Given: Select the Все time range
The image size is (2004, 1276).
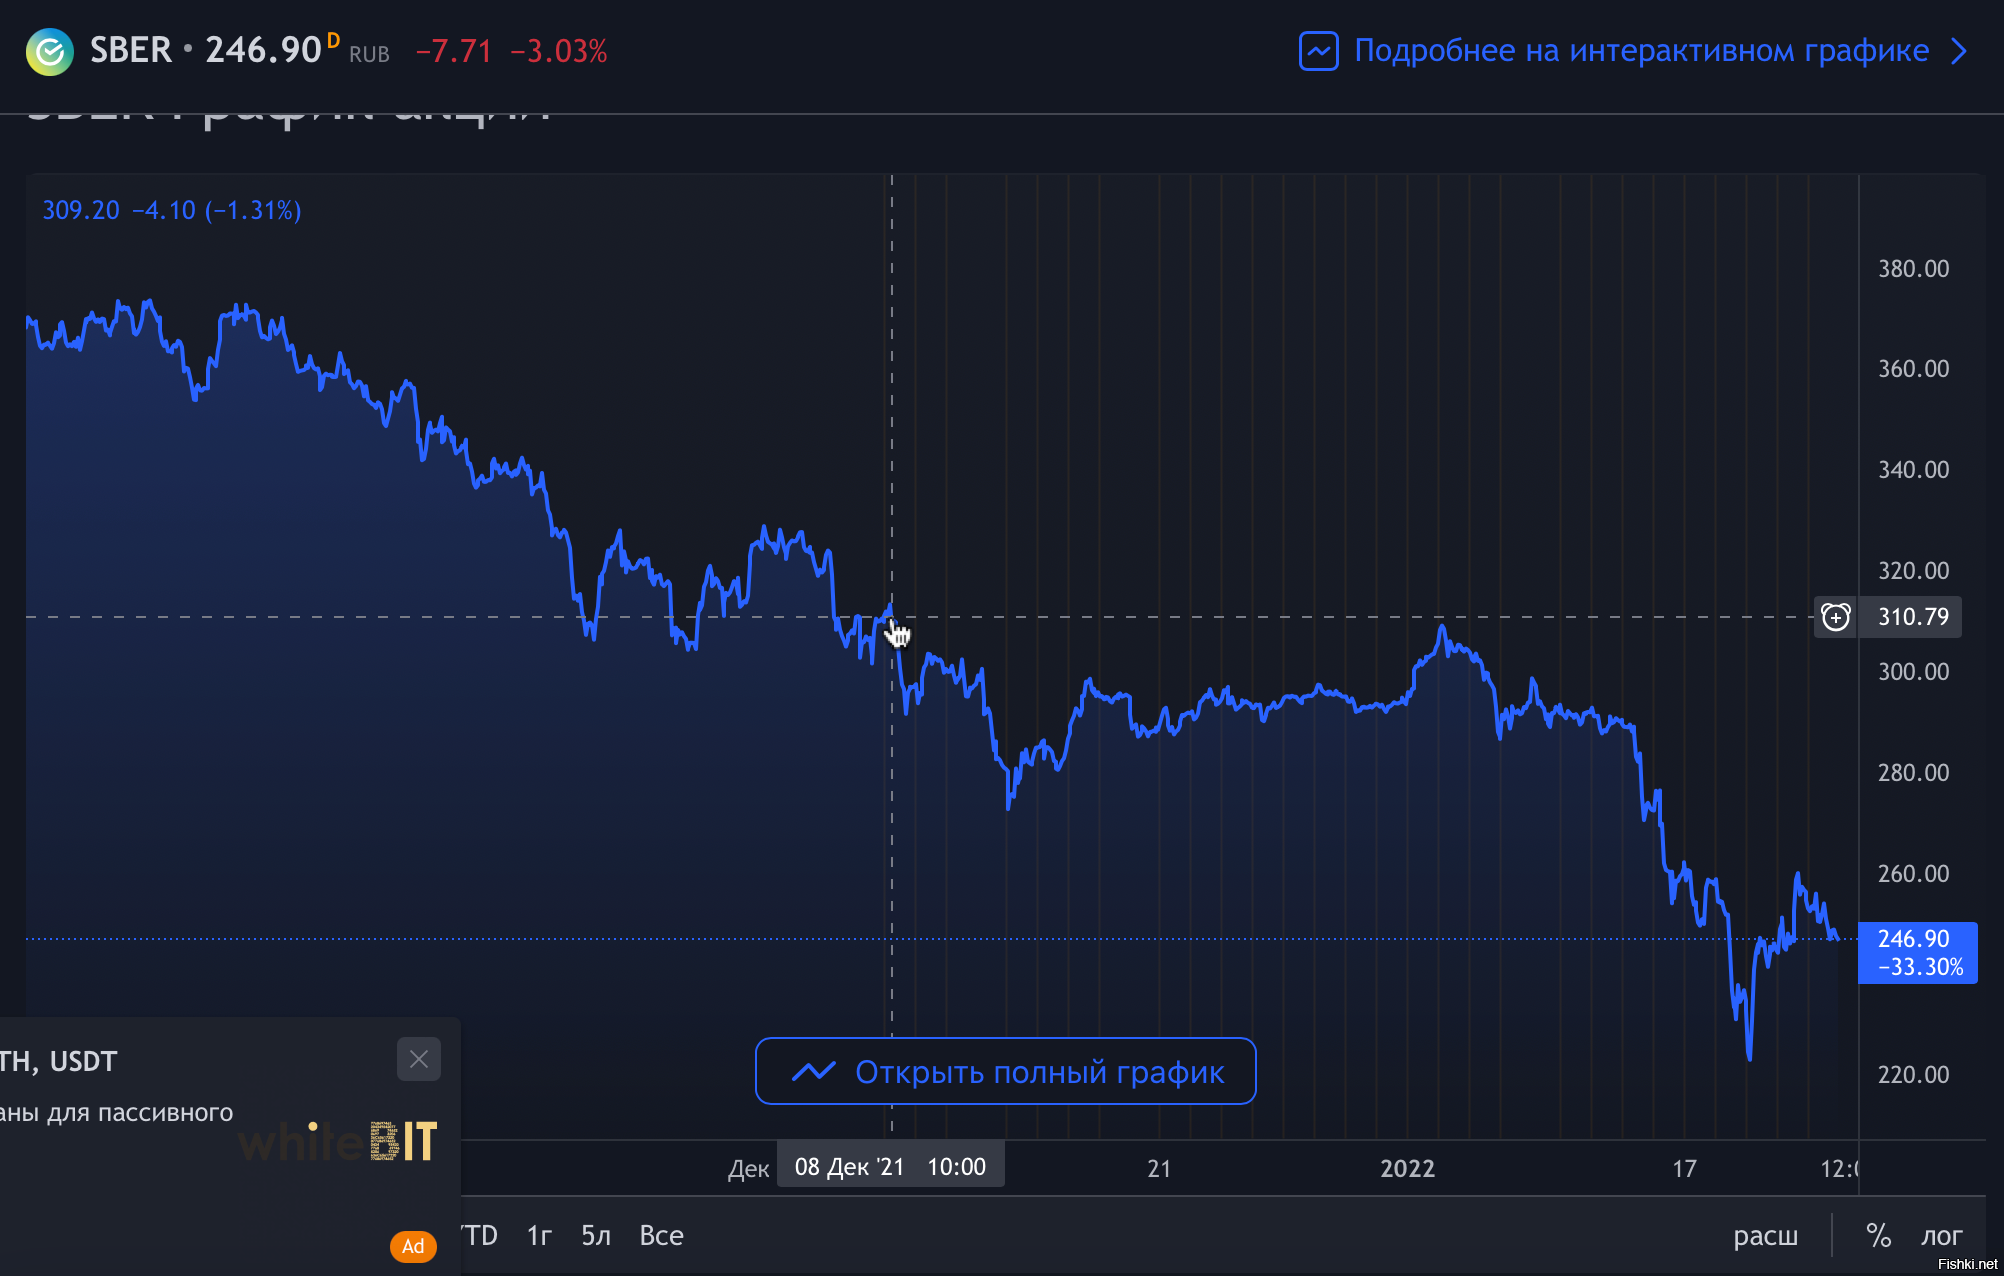Looking at the screenshot, I should [x=661, y=1236].
